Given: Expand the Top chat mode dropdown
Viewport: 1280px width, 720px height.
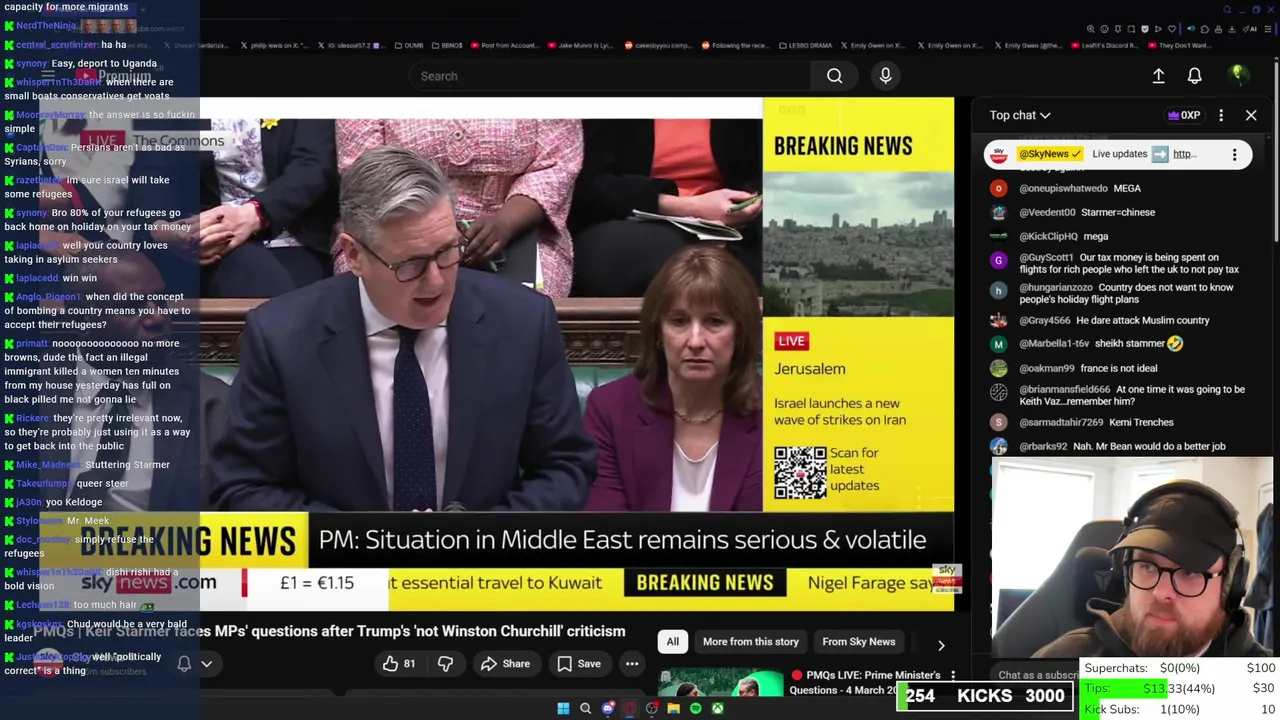Looking at the screenshot, I should point(1020,115).
